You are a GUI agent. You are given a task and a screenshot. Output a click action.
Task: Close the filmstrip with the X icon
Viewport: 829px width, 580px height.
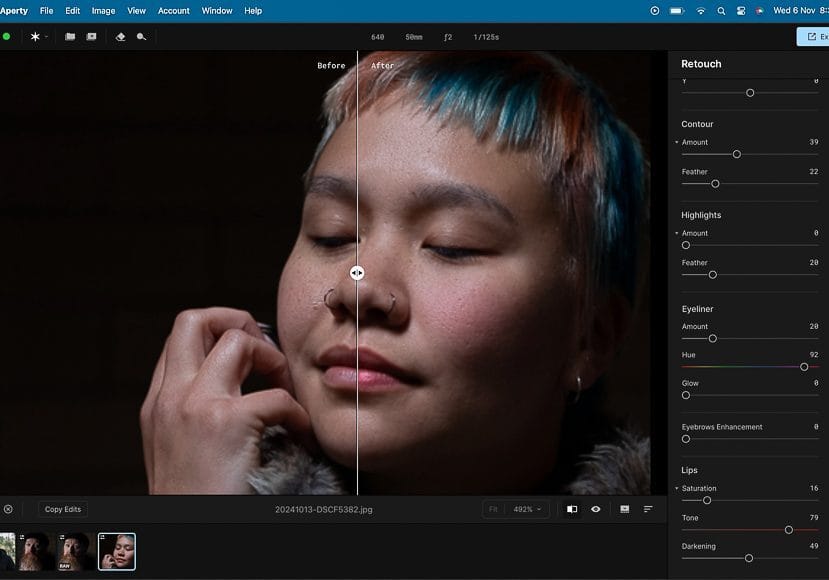[8, 509]
